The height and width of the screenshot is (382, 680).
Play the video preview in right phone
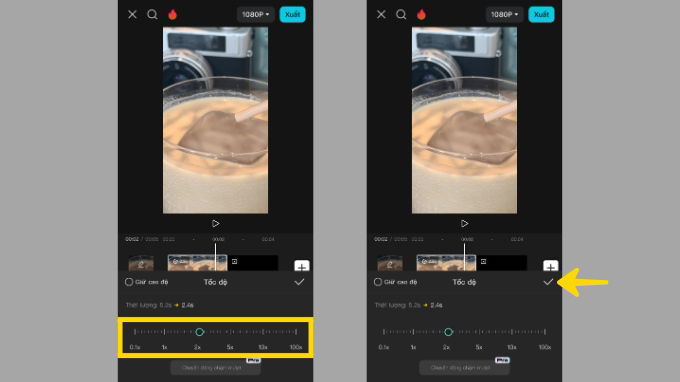(464, 224)
